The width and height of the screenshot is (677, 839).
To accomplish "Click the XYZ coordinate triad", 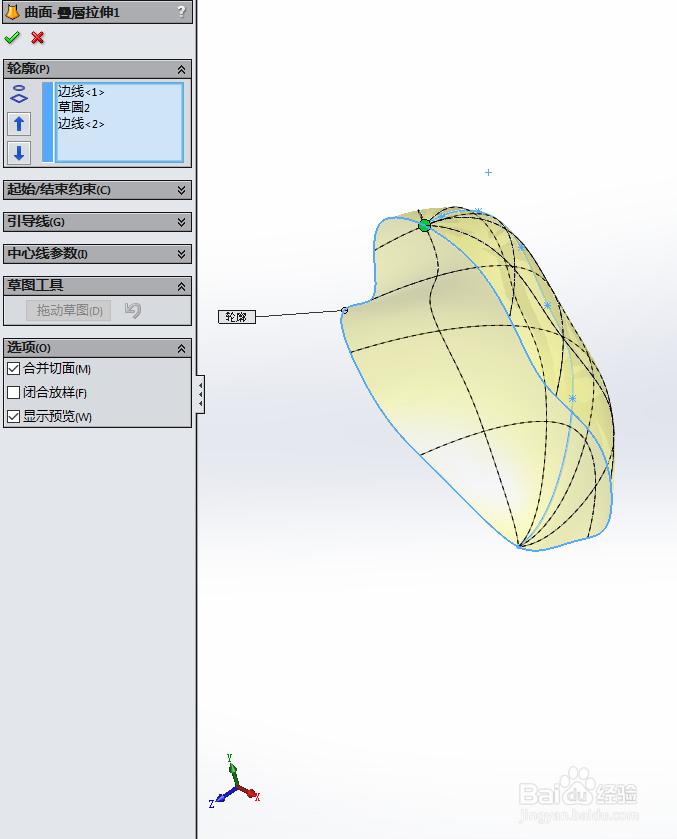I will pos(234,782).
